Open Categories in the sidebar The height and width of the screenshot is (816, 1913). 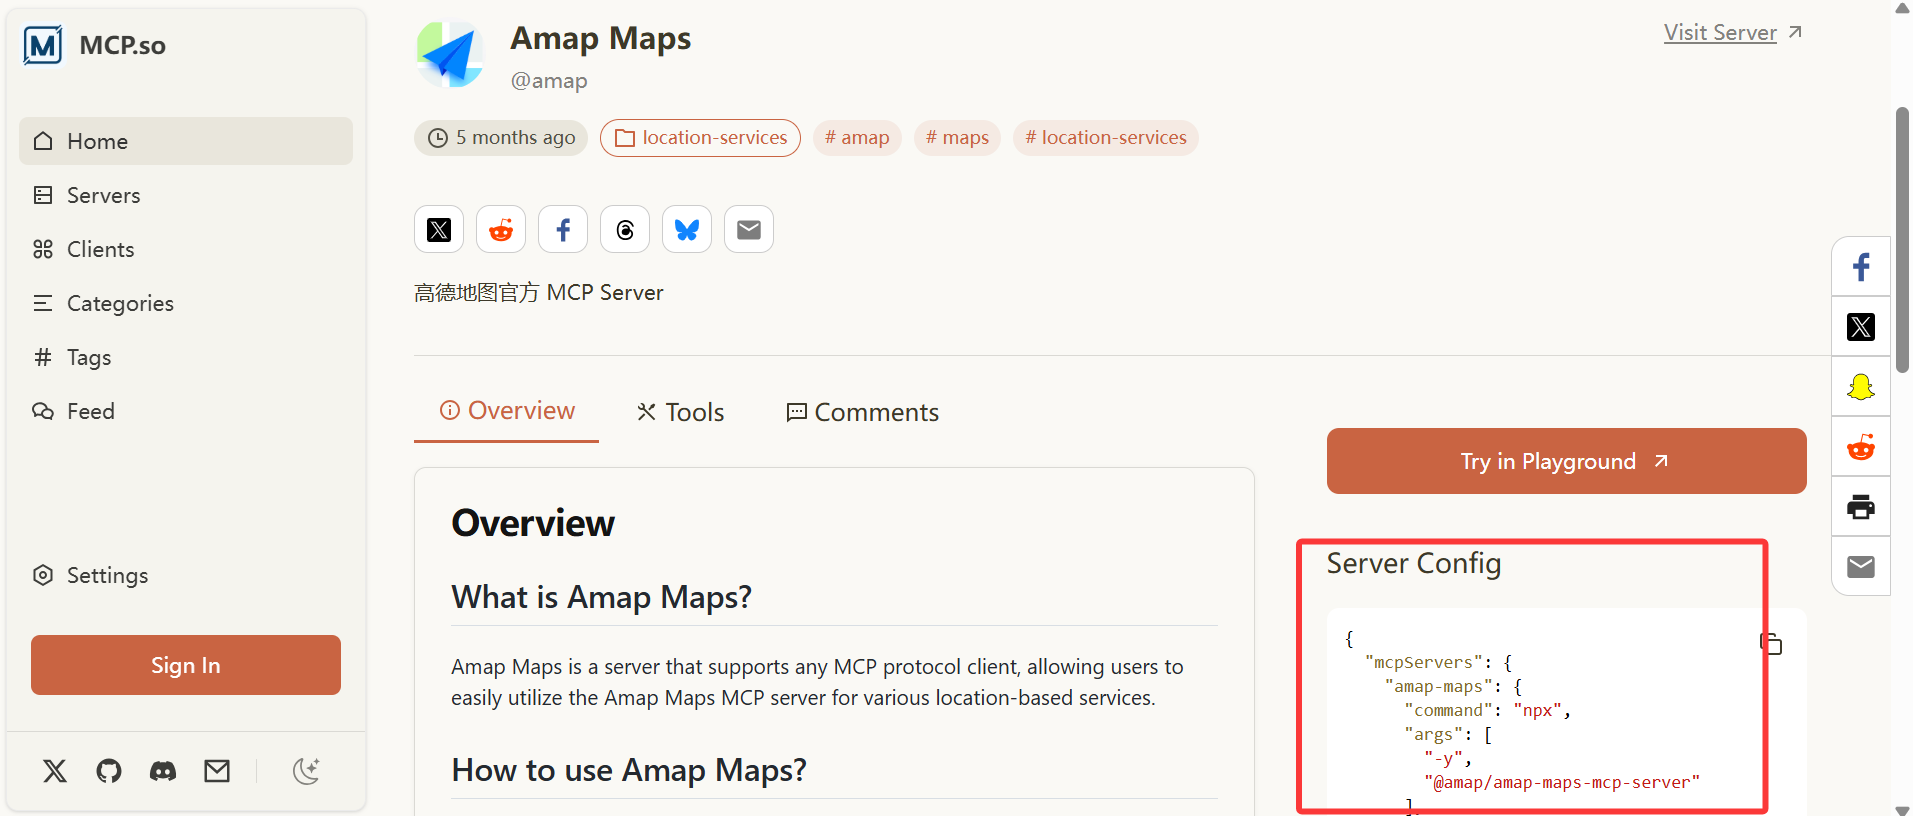click(186, 303)
